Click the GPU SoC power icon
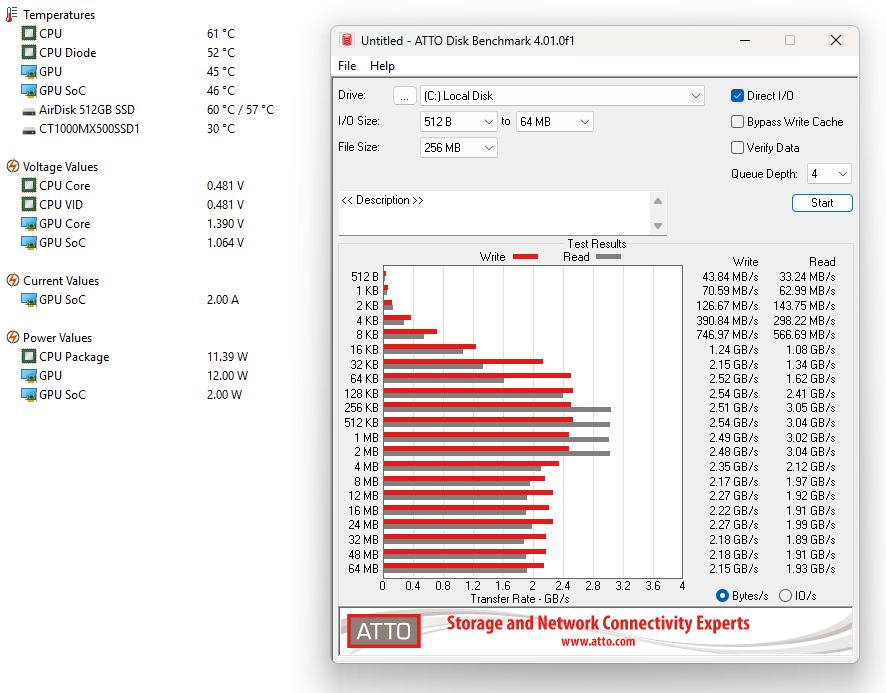This screenshot has width=886, height=693. click(29, 395)
